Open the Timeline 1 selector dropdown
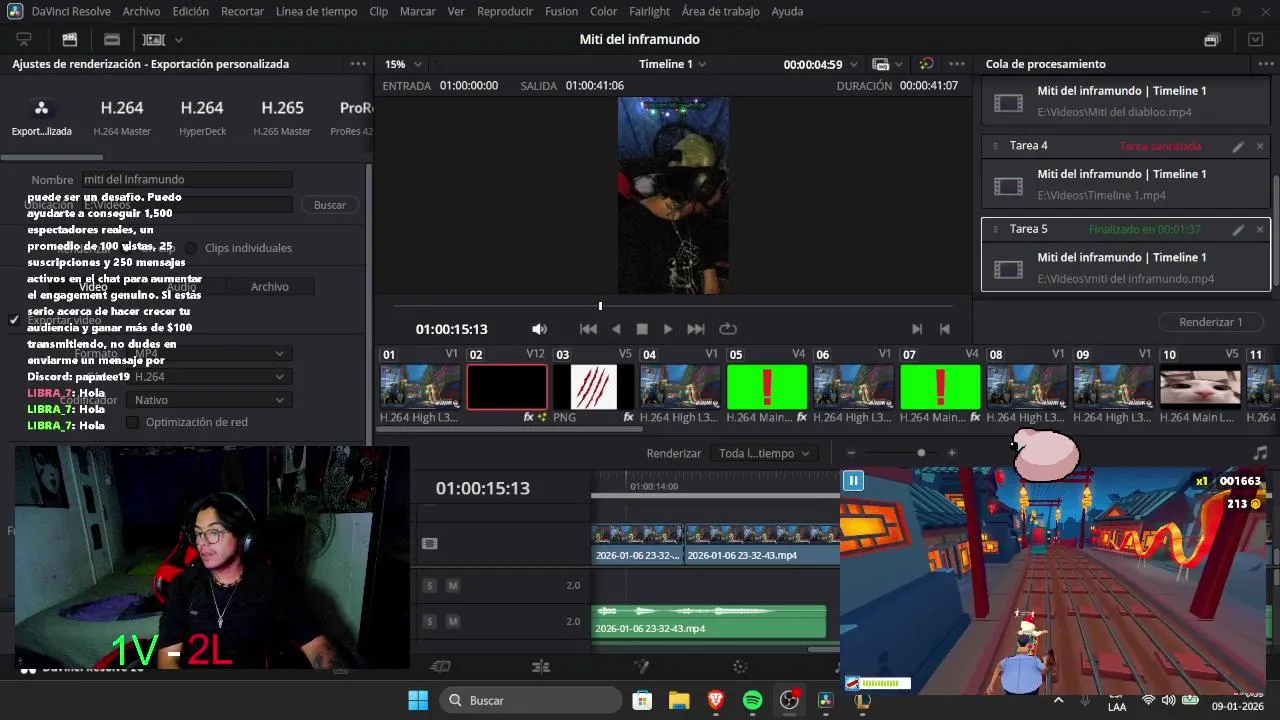The width and height of the screenshot is (1280, 720). click(672, 64)
